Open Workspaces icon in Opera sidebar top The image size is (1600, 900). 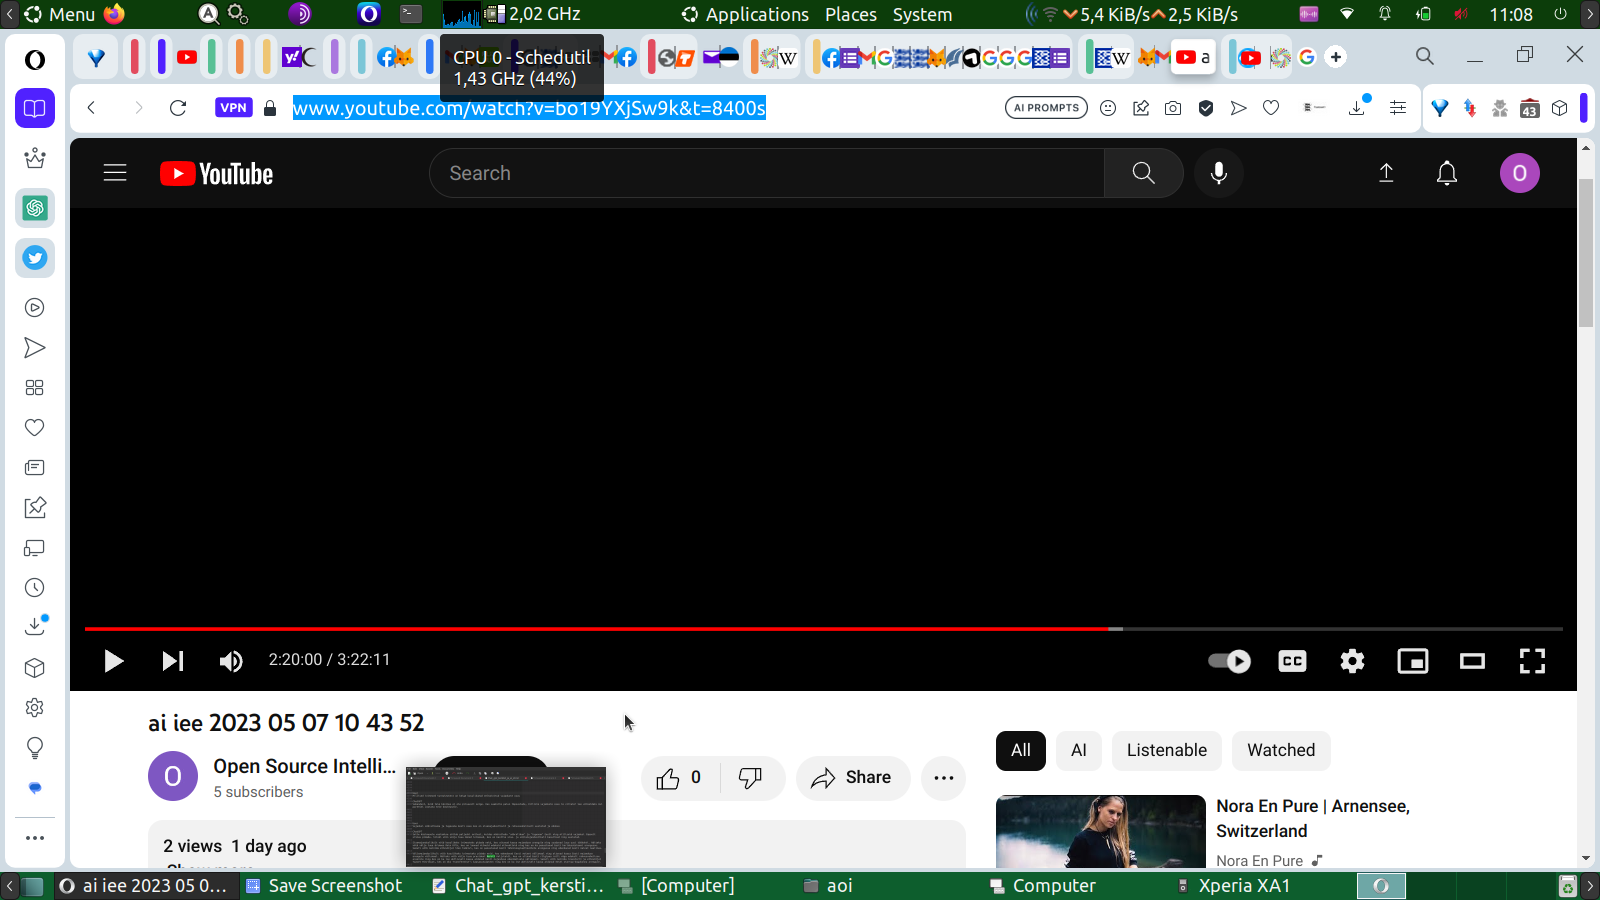click(x=35, y=108)
